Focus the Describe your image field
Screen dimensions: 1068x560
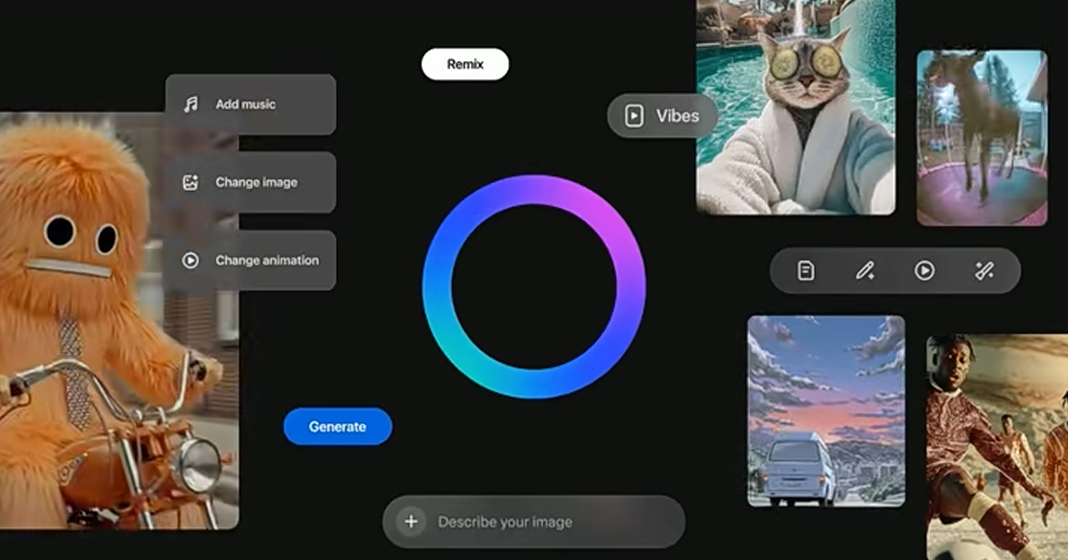(x=534, y=522)
